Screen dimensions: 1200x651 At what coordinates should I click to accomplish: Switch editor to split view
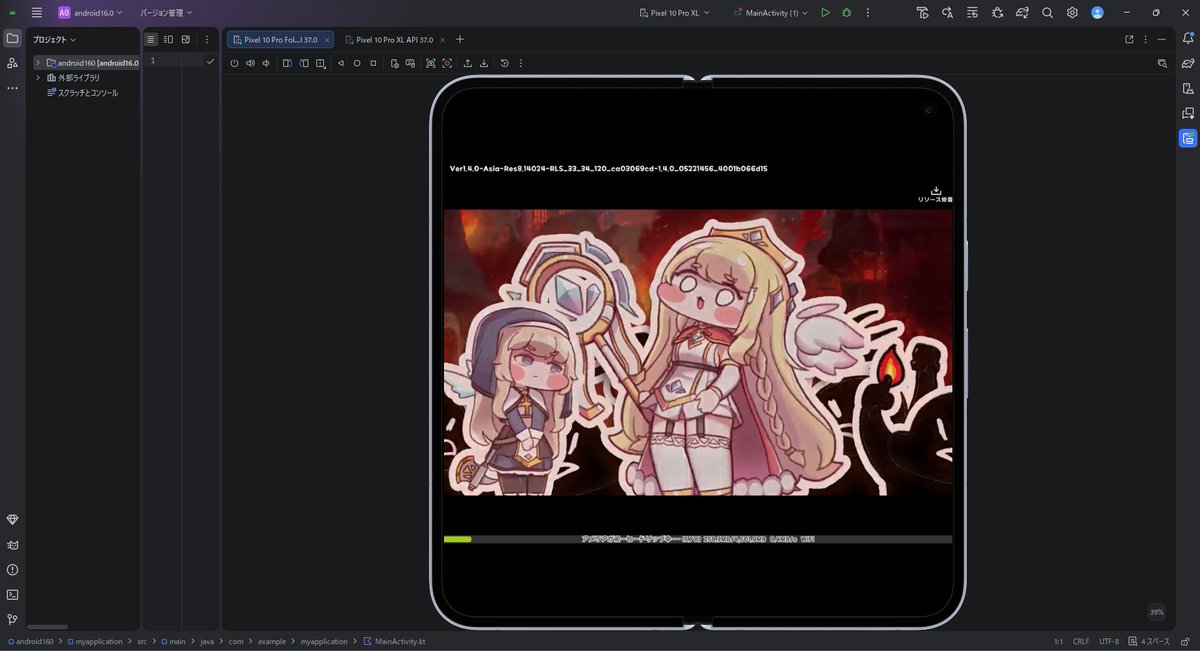coord(168,39)
